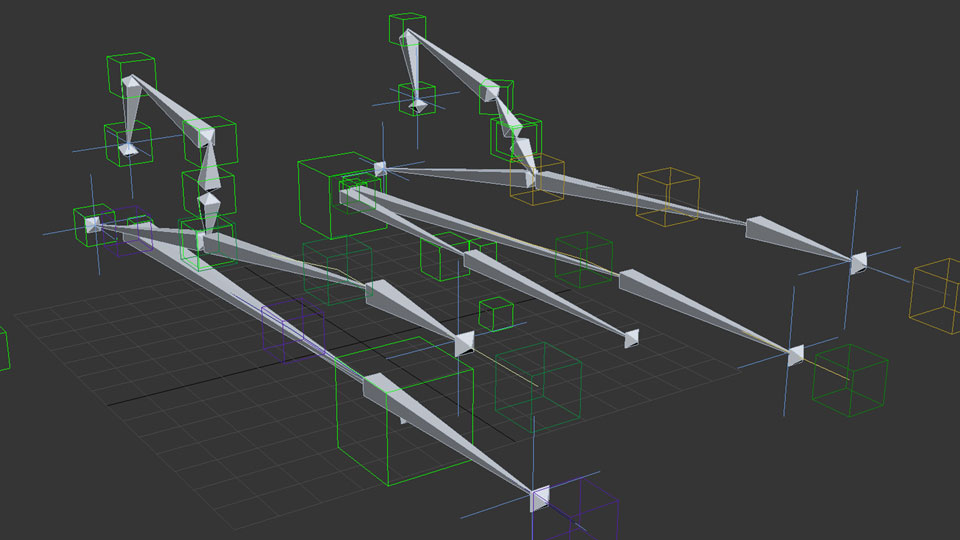
Task: Click the far leg's foot bone tip
Action: (418, 104)
